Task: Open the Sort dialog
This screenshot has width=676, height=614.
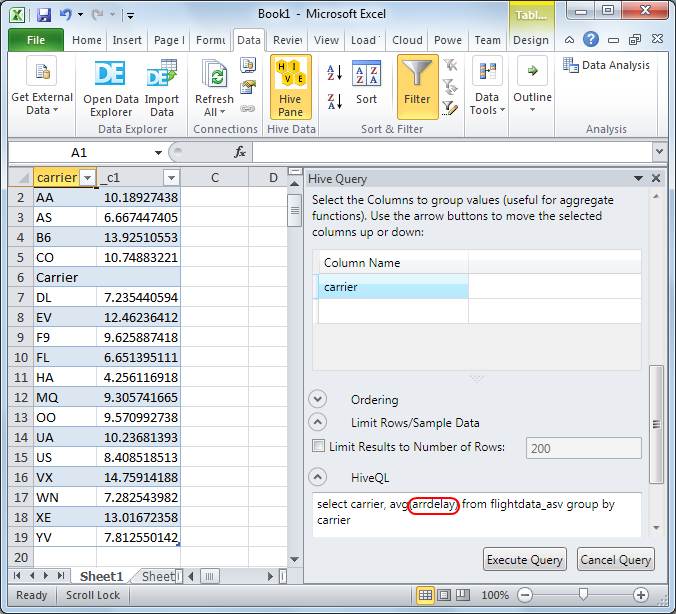Action: tap(366, 83)
